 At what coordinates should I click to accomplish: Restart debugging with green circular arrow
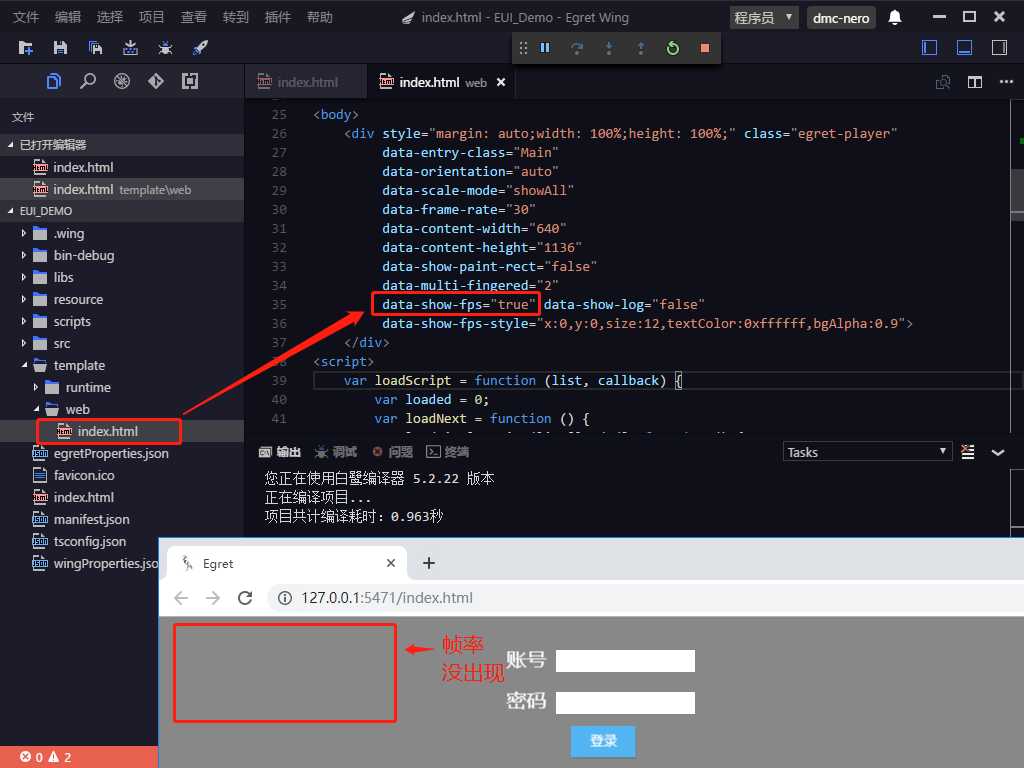(x=673, y=48)
